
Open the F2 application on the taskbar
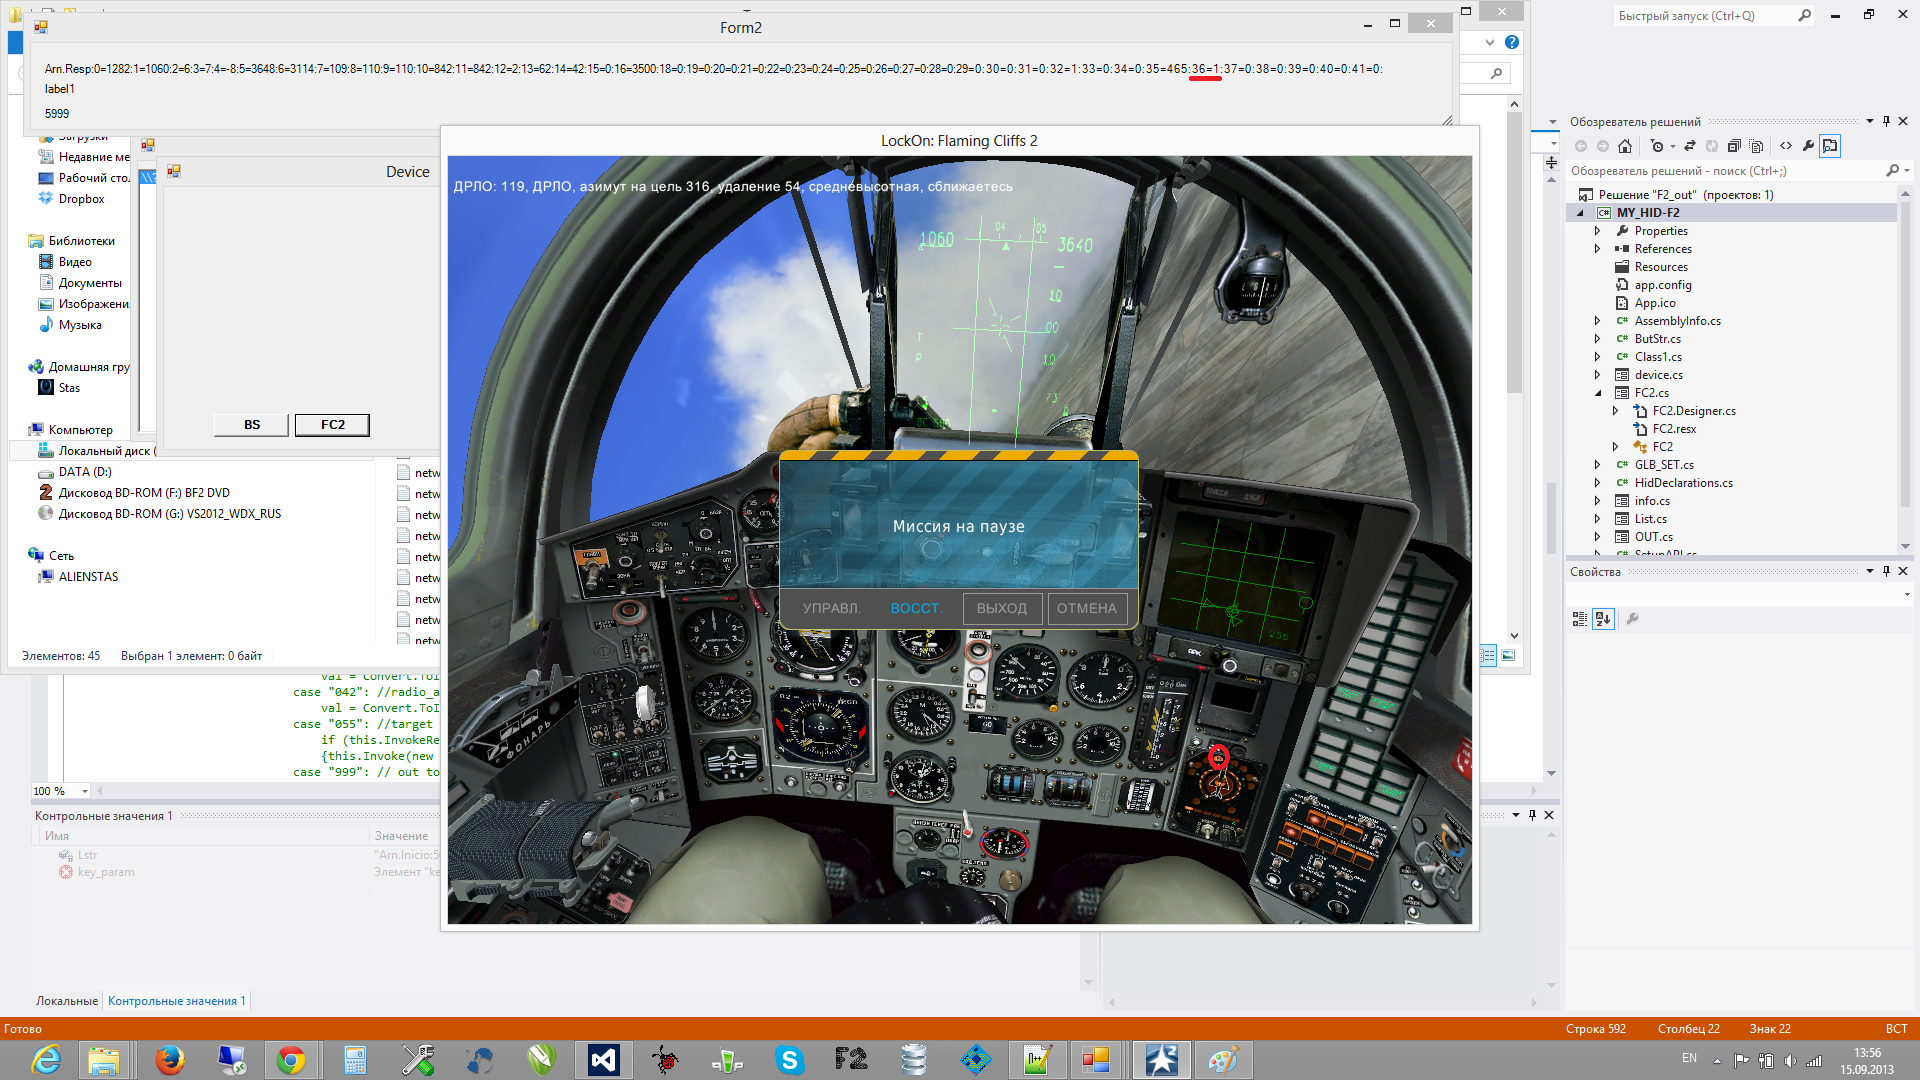(851, 1060)
